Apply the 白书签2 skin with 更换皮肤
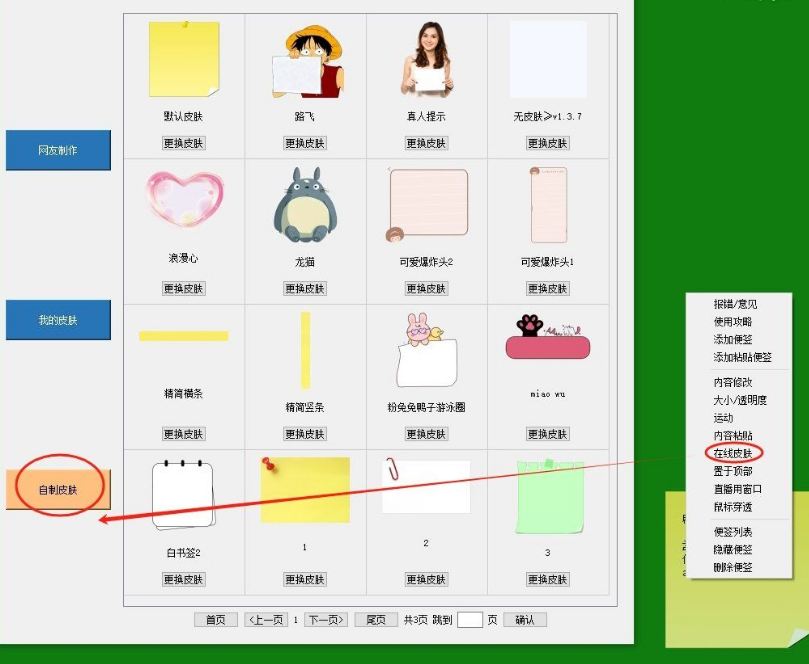This screenshot has width=809, height=664. click(184, 580)
